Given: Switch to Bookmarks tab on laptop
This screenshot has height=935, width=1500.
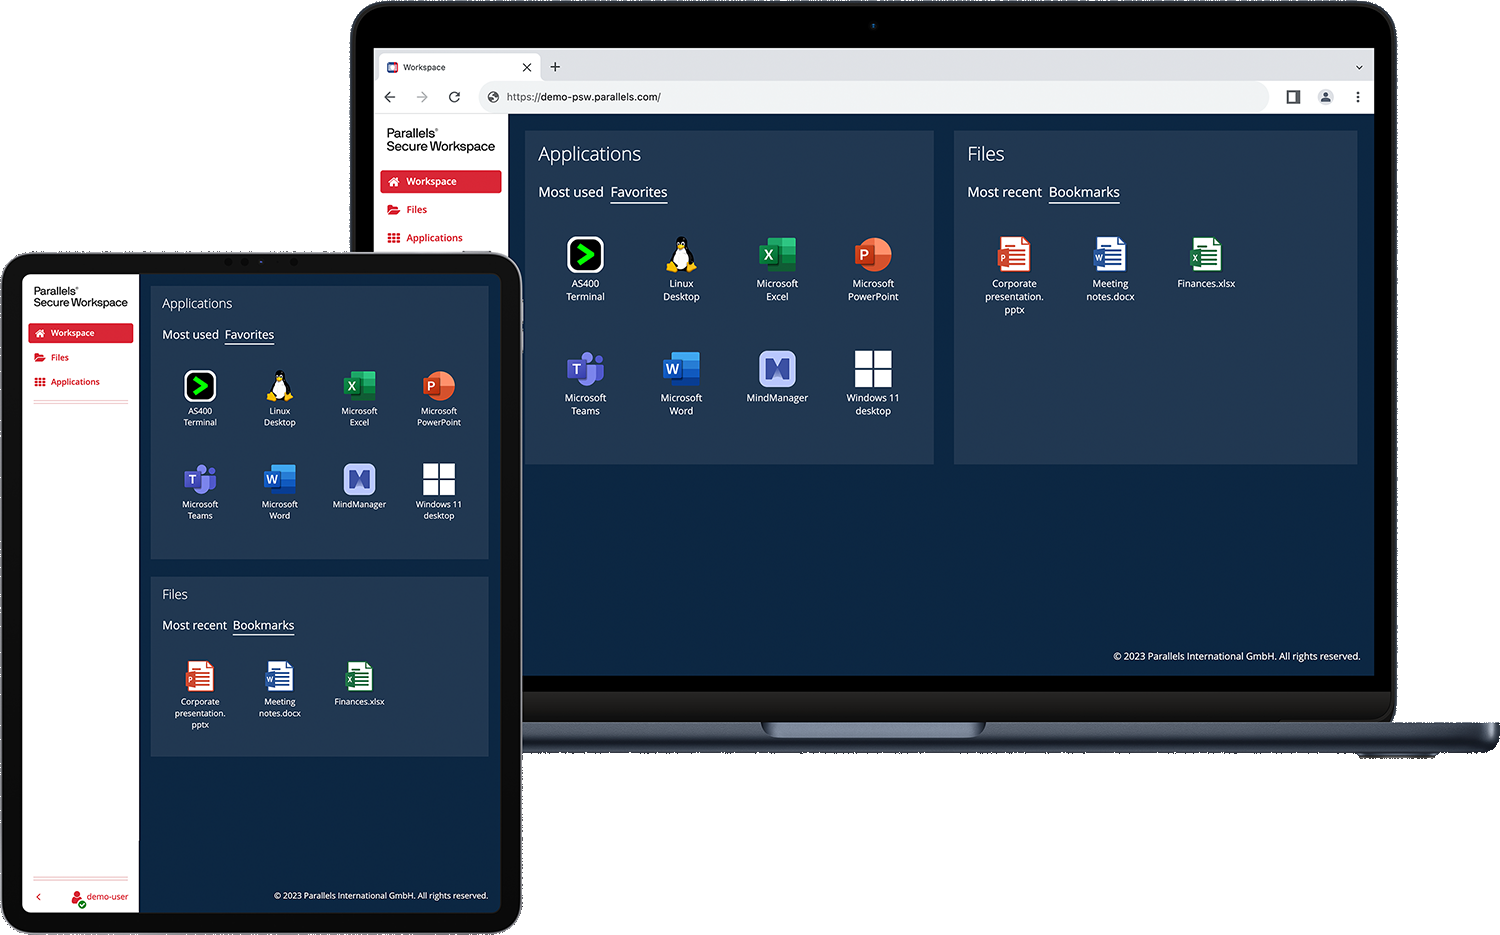Looking at the screenshot, I should tap(1084, 192).
